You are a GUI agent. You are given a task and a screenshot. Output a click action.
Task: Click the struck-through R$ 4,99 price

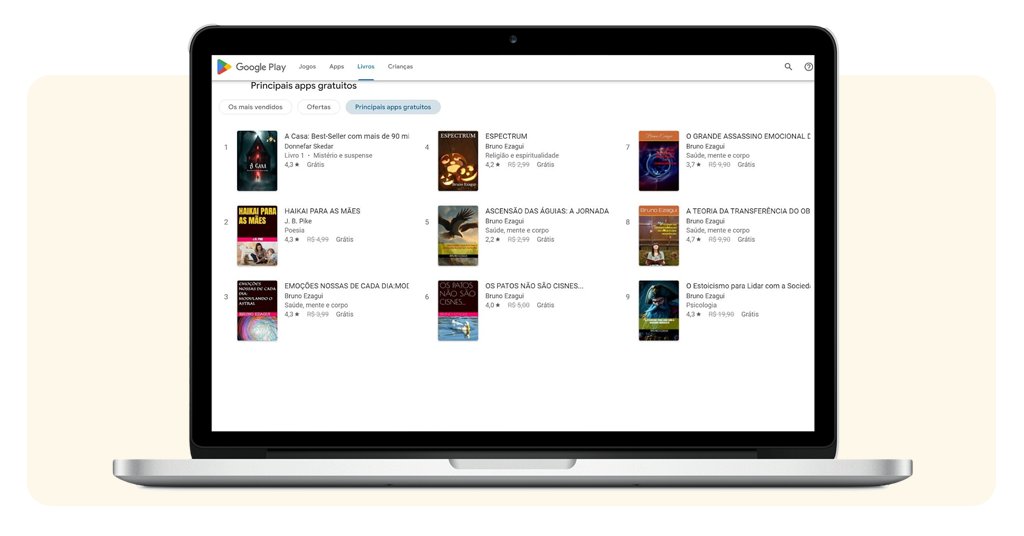click(318, 240)
